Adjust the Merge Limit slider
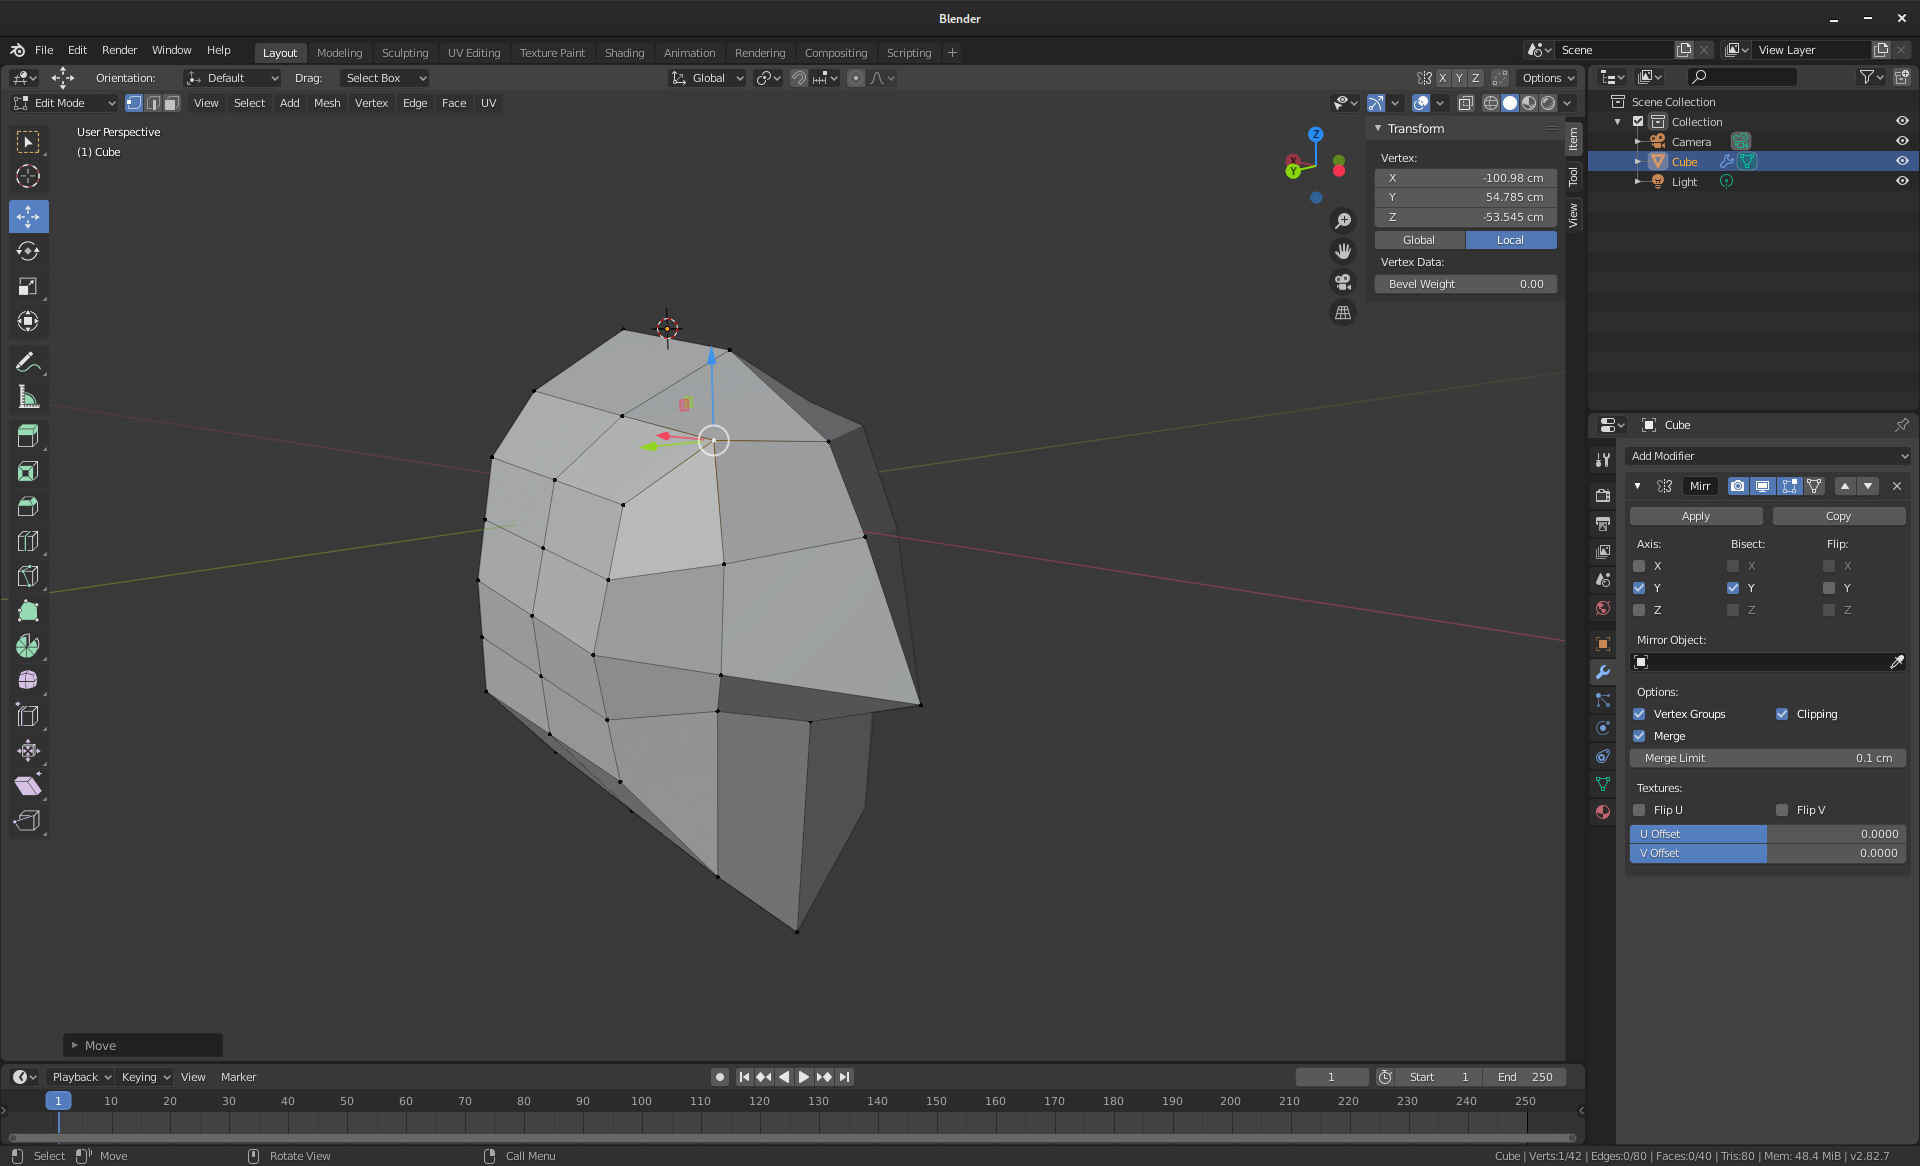Image resolution: width=1920 pixels, height=1166 pixels. click(1767, 758)
